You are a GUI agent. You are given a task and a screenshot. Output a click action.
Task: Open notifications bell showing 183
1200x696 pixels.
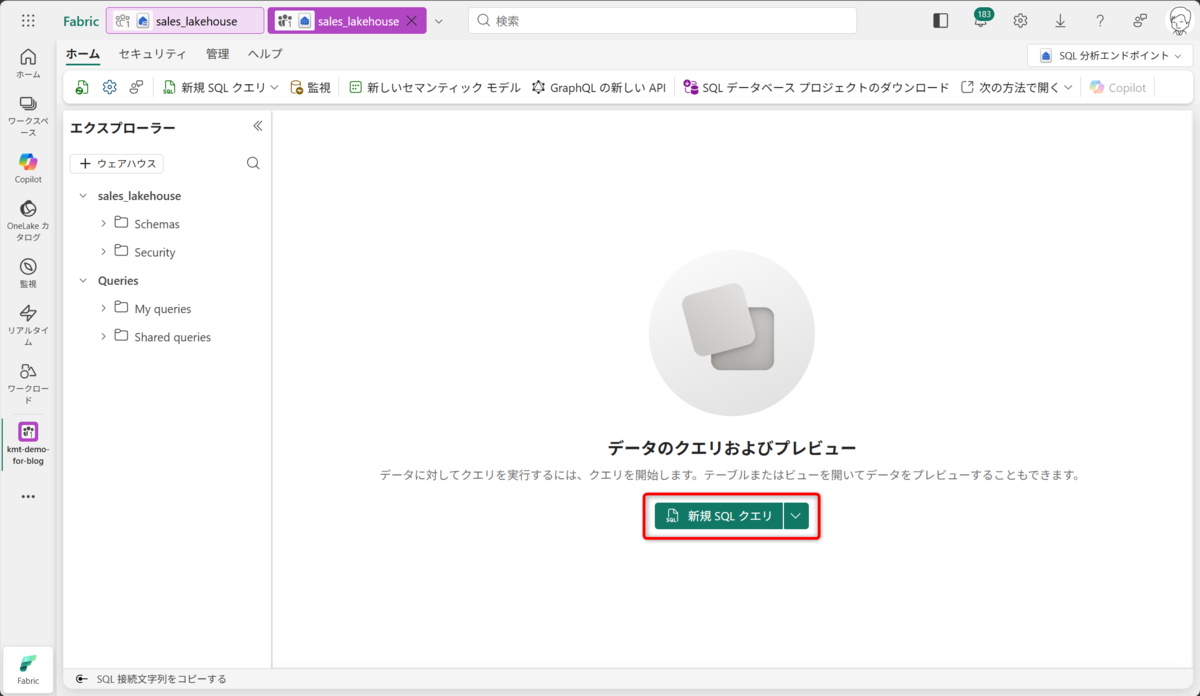[981, 20]
